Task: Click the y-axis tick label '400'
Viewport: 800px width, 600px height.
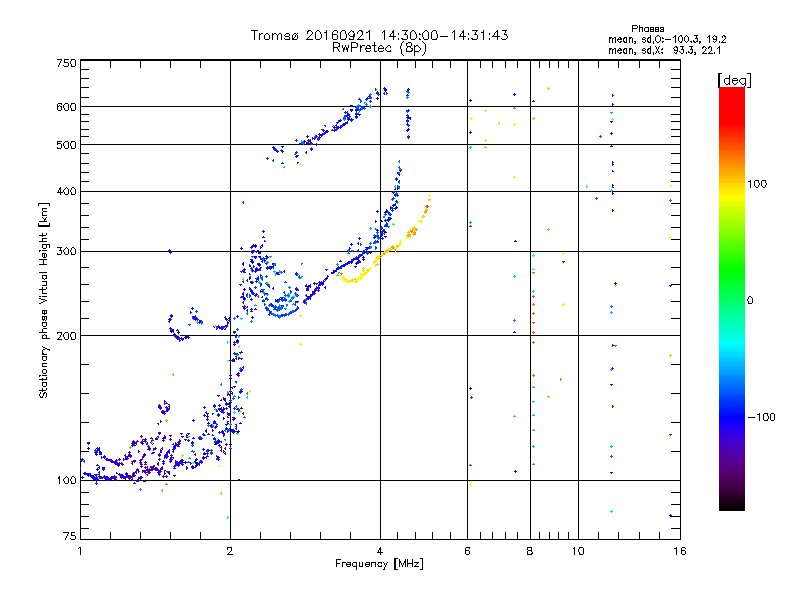Action: pos(66,191)
